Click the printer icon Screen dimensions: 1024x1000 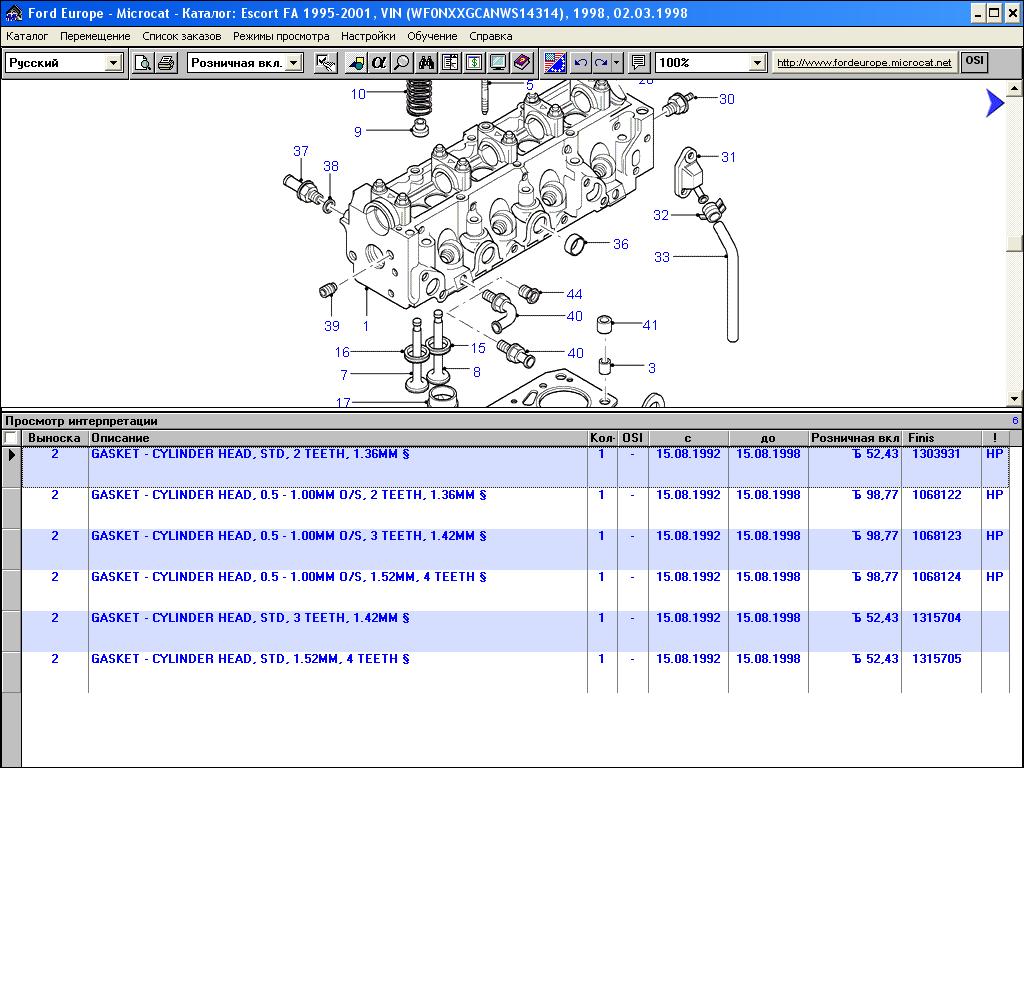point(166,63)
